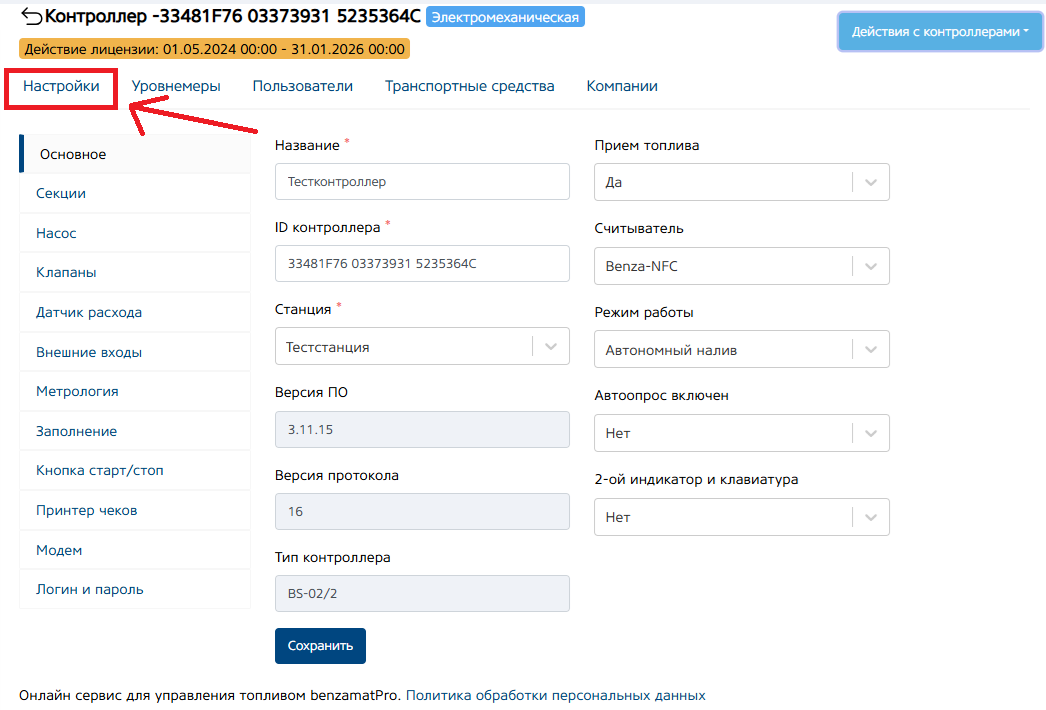
Task: Open the Действия с контроллерами dropdown
Action: [x=940, y=32]
